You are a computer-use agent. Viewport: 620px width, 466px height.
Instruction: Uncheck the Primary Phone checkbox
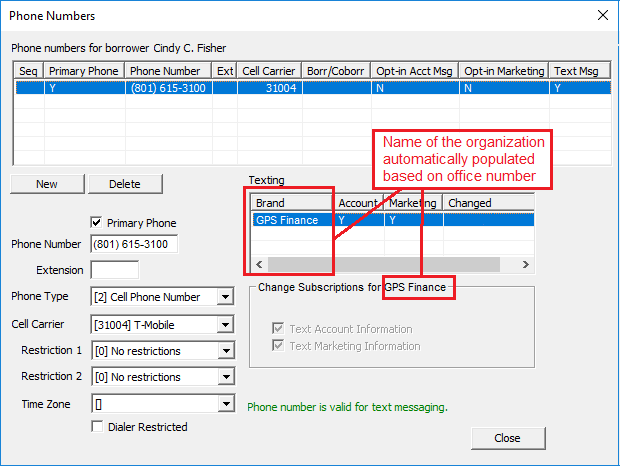click(x=97, y=223)
